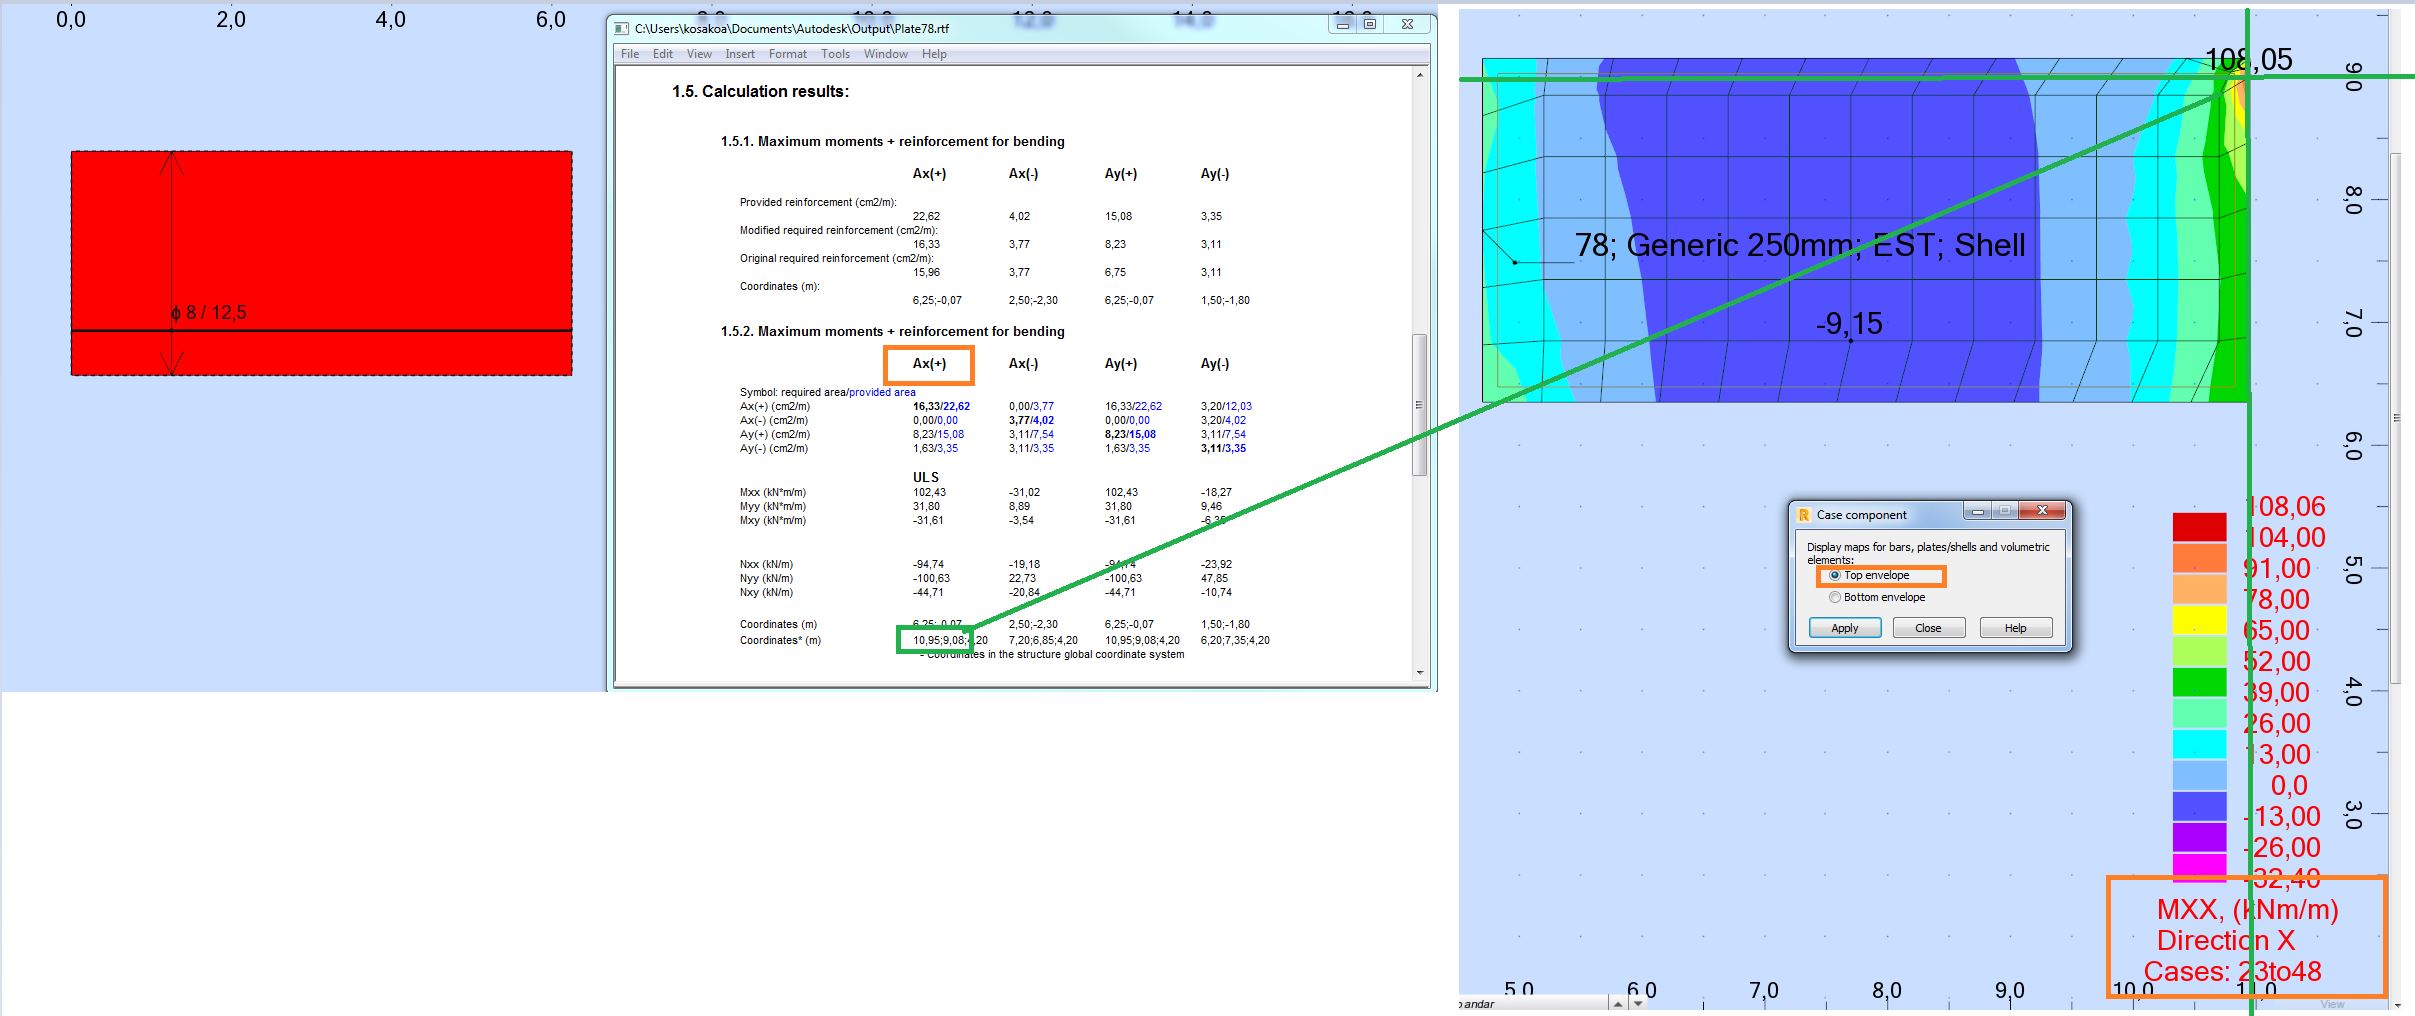2415x1016 pixels.
Task: Click the Robot icon in Case component title bar
Action: [1806, 513]
